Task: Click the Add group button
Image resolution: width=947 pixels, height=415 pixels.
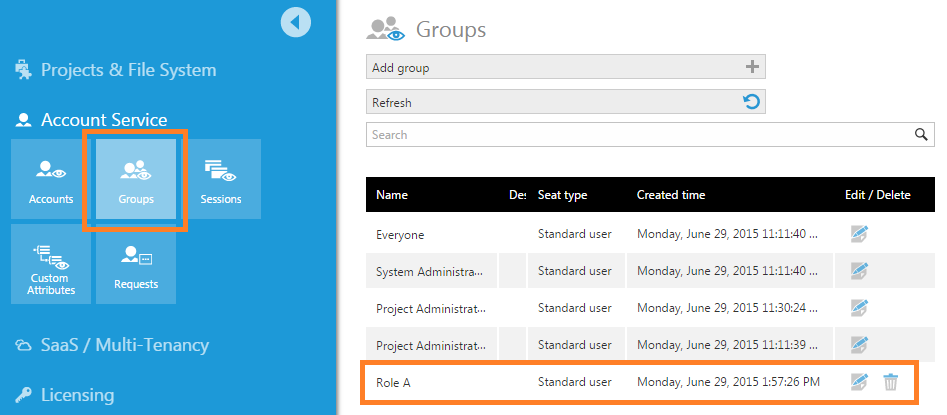Action: click(566, 67)
